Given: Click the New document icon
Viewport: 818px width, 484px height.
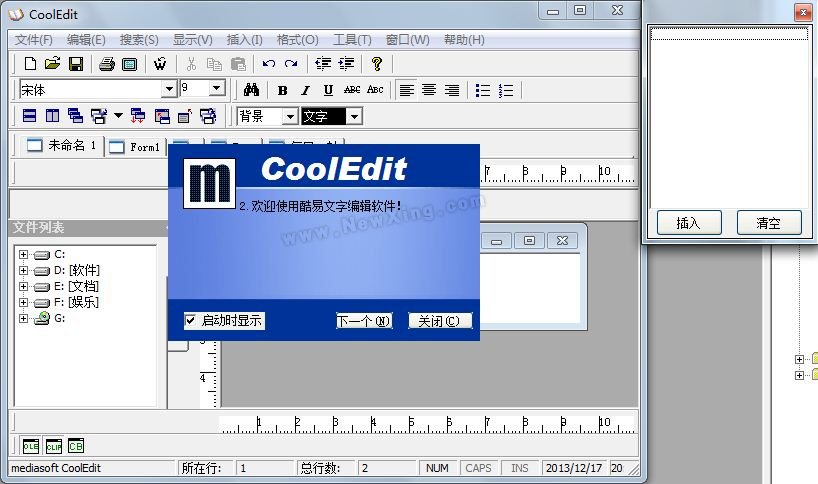Looking at the screenshot, I should tap(30, 64).
